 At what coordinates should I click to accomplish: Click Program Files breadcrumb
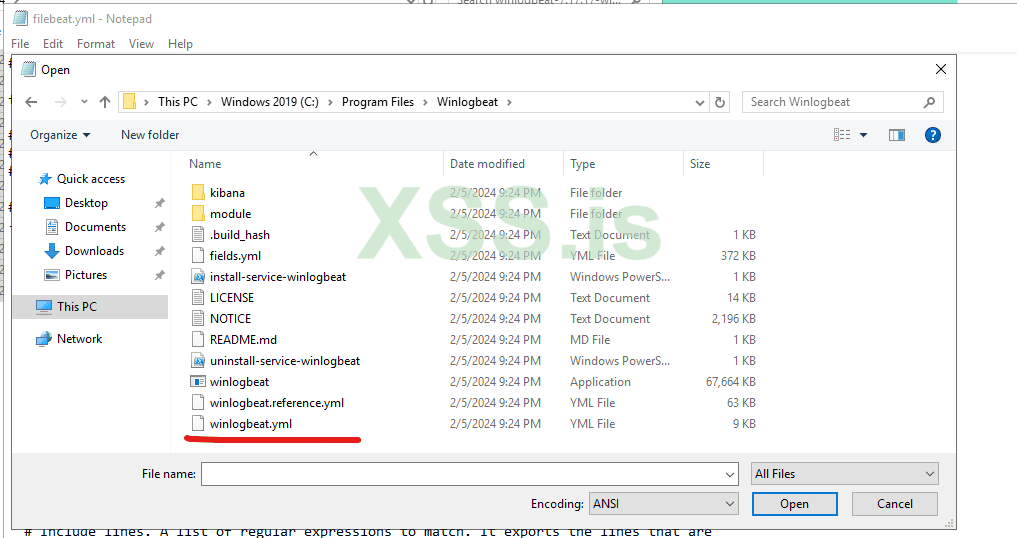coord(378,102)
